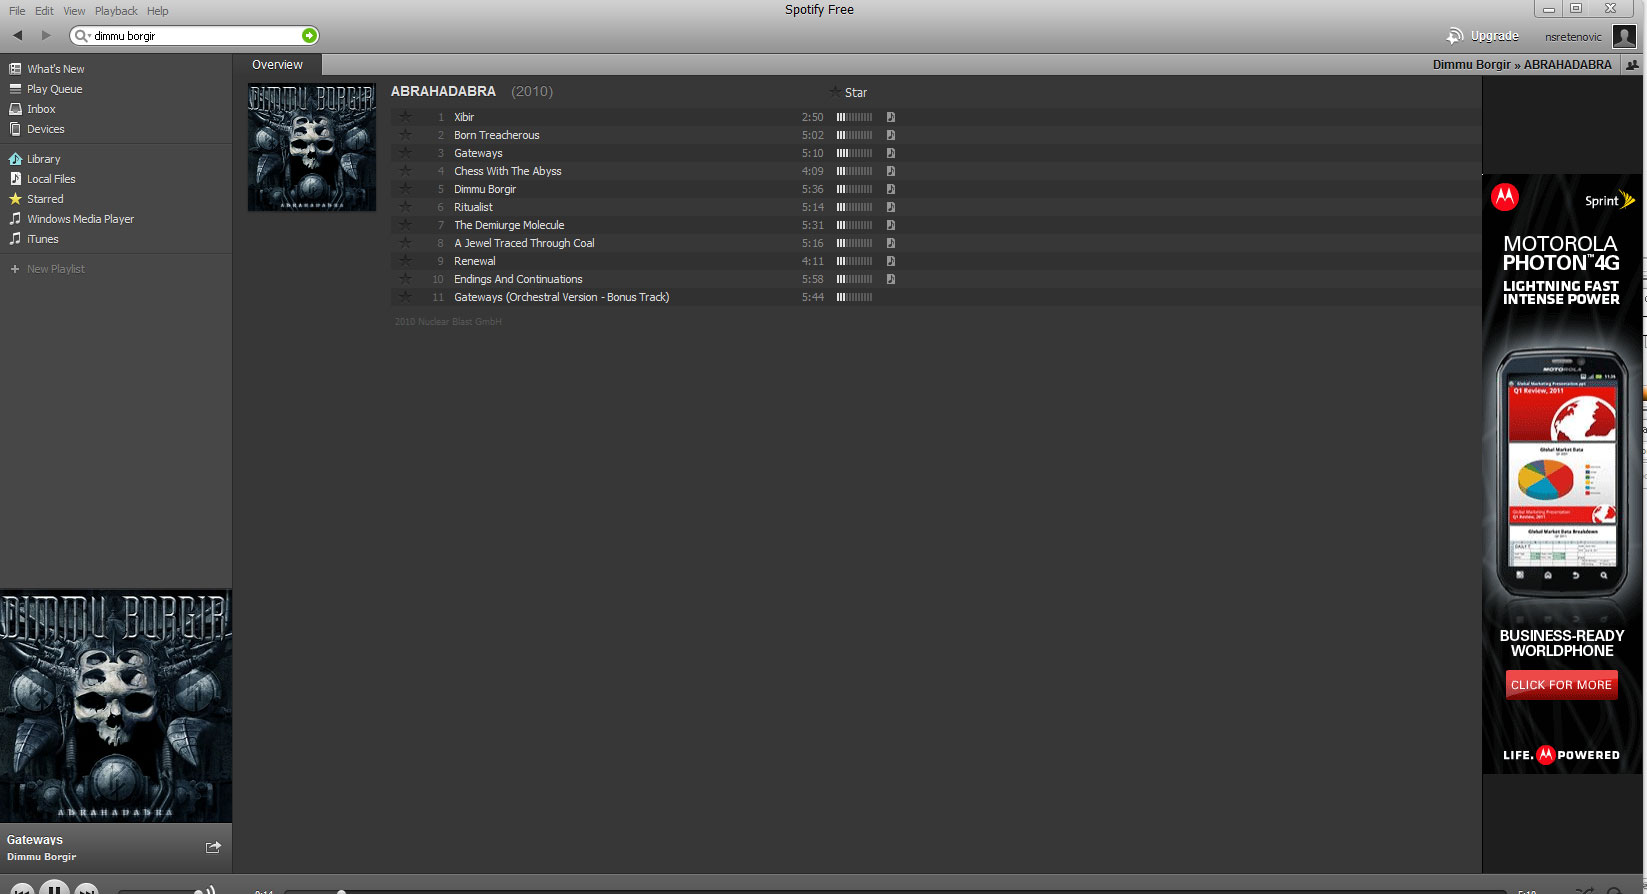Open the nsretenovic username link
This screenshot has height=894, width=1647.
click(1573, 37)
